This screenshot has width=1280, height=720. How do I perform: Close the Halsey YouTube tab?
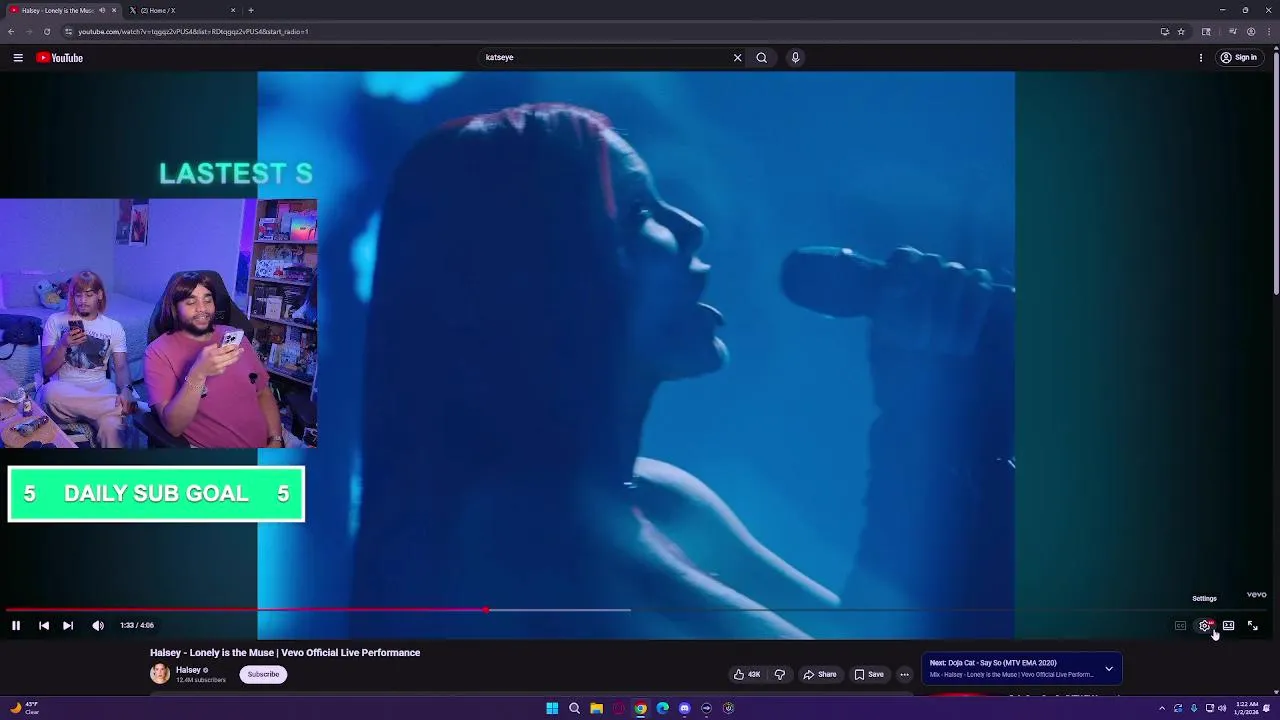click(114, 10)
